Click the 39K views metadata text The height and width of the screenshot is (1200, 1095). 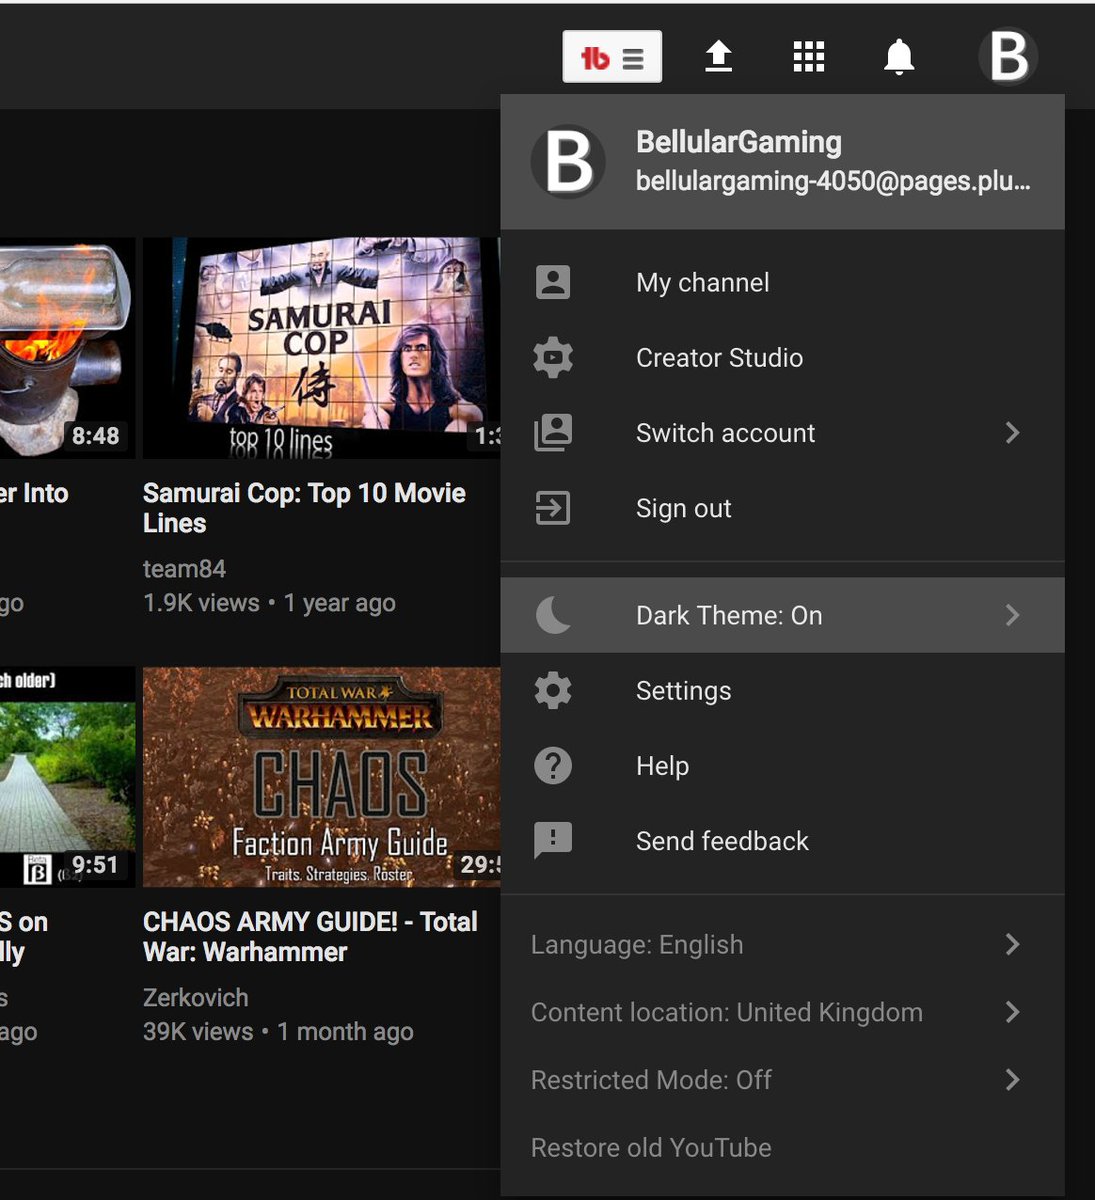198,1032
